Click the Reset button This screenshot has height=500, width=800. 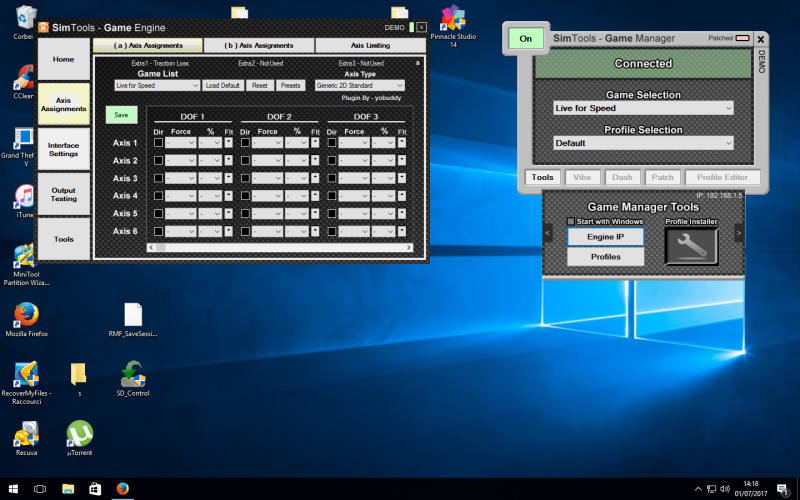(x=260, y=86)
